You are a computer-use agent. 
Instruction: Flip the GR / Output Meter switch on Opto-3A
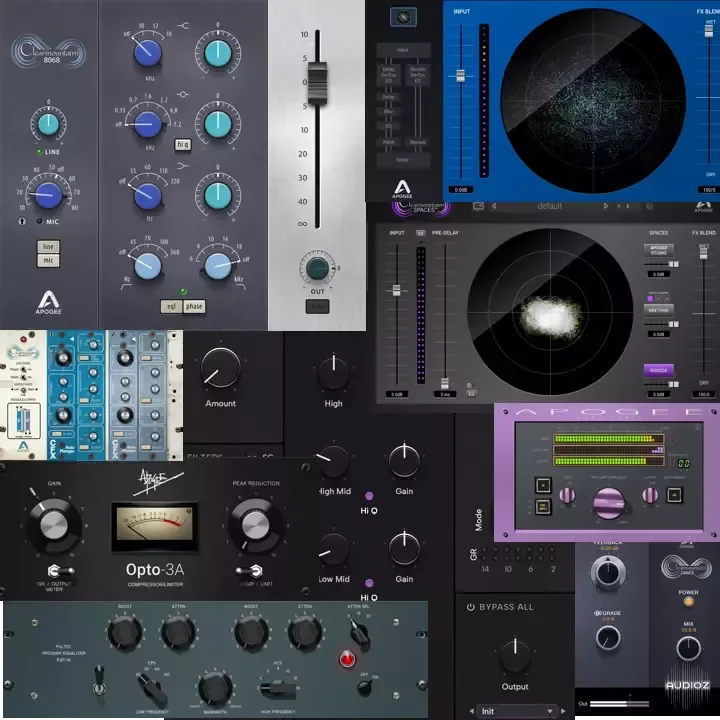pos(60,571)
